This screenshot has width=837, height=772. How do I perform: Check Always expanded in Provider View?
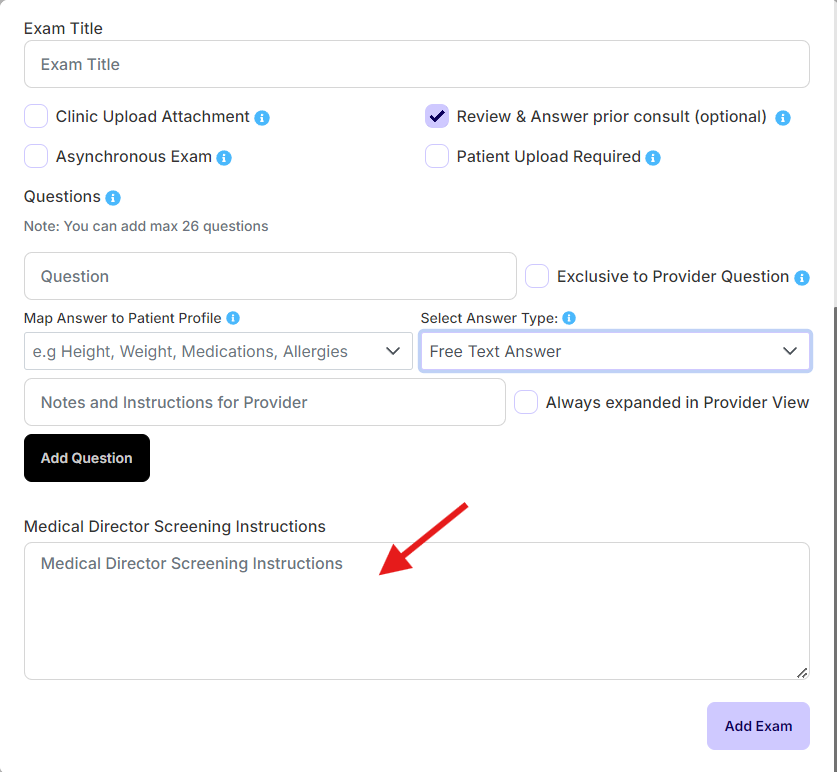tap(525, 402)
